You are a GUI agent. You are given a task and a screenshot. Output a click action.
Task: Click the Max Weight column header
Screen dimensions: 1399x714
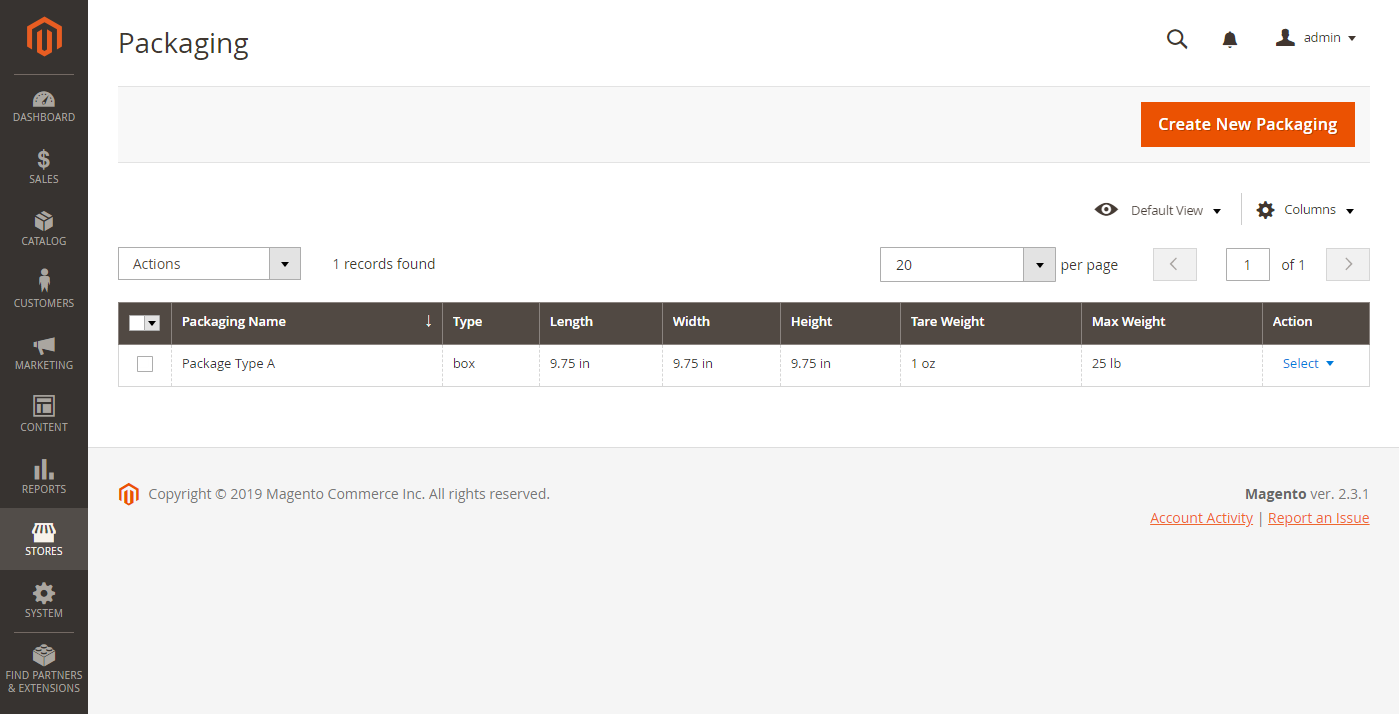pyautogui.click(x=1172, y=322)
